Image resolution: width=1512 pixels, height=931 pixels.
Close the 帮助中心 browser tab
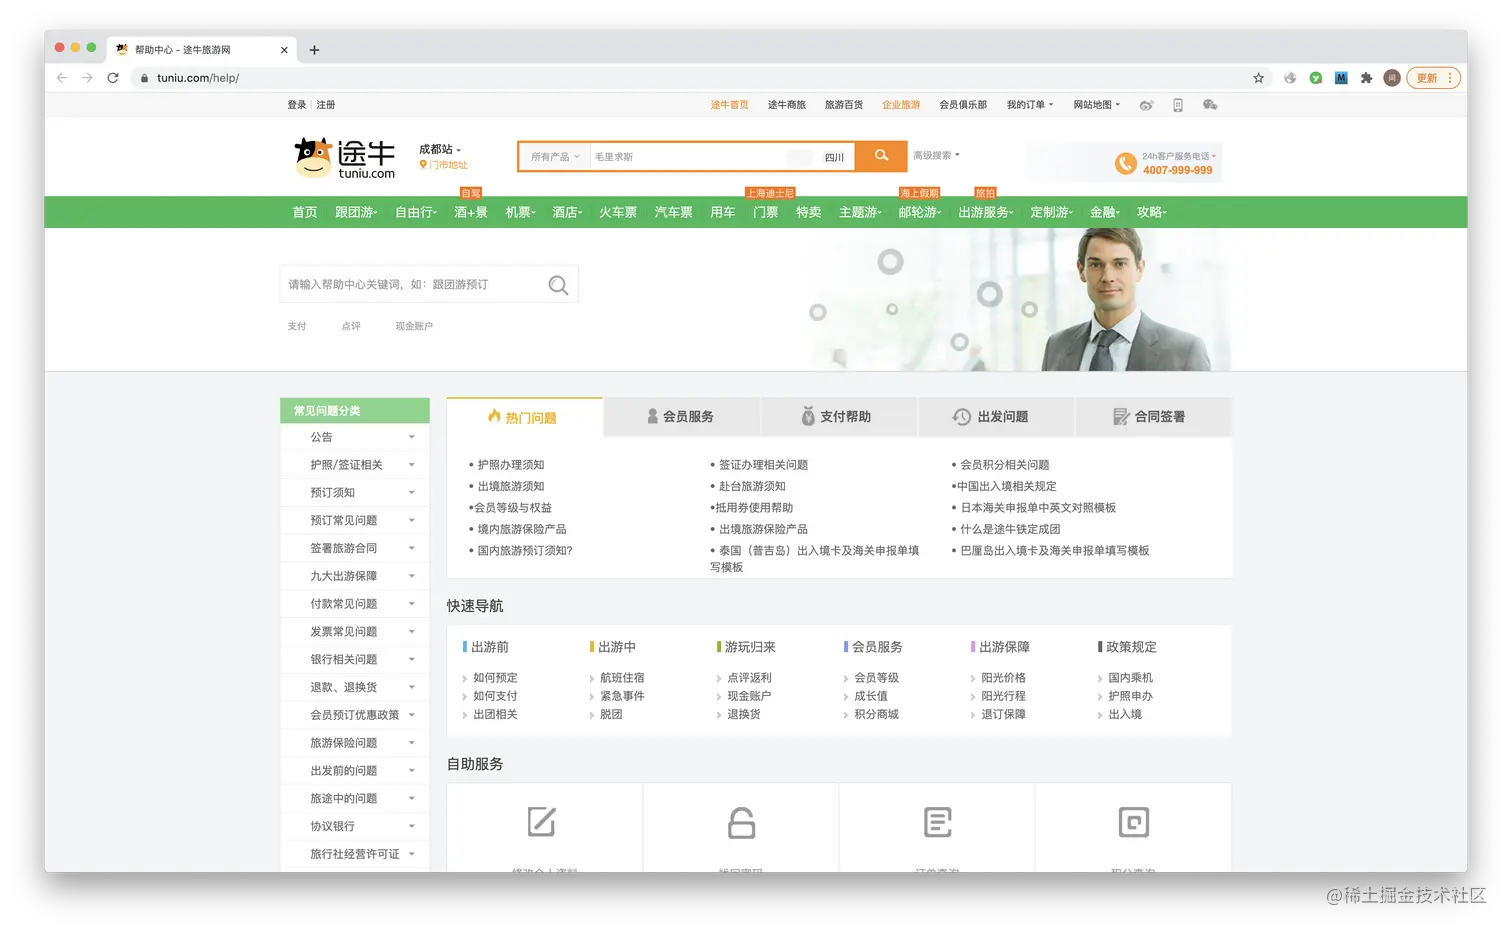point(284,50)
